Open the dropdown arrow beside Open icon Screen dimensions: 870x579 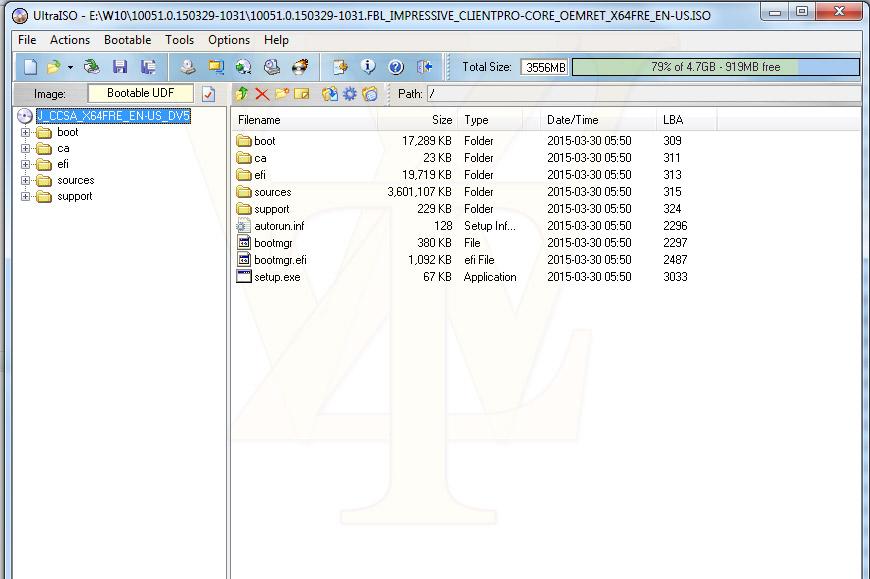pyautogui.click(x=70, y=68)
